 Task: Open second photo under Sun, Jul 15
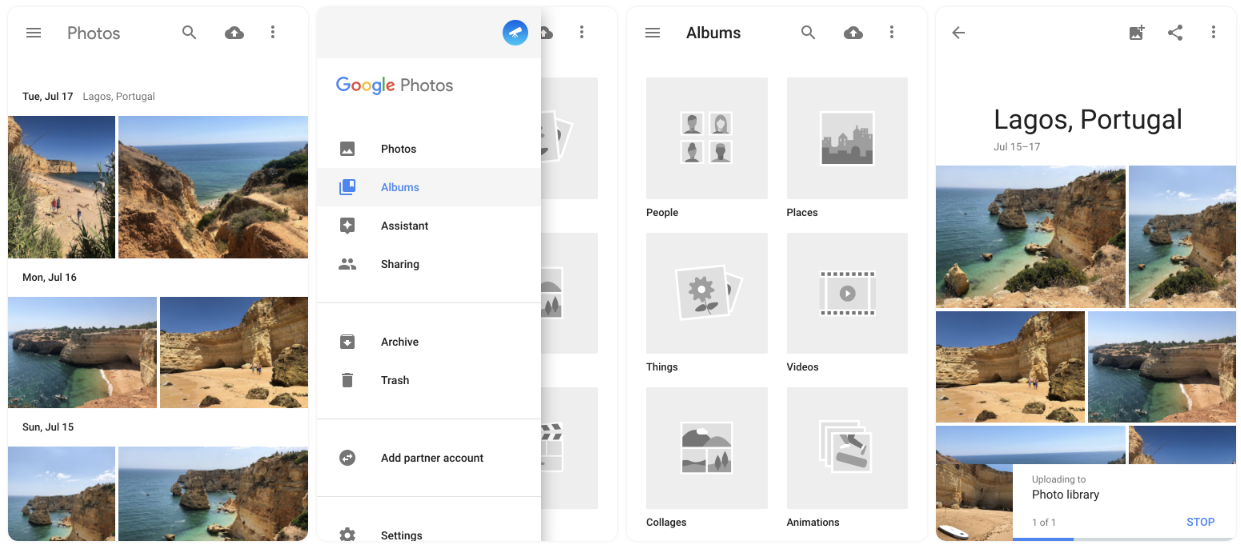(x=213, y=494)
